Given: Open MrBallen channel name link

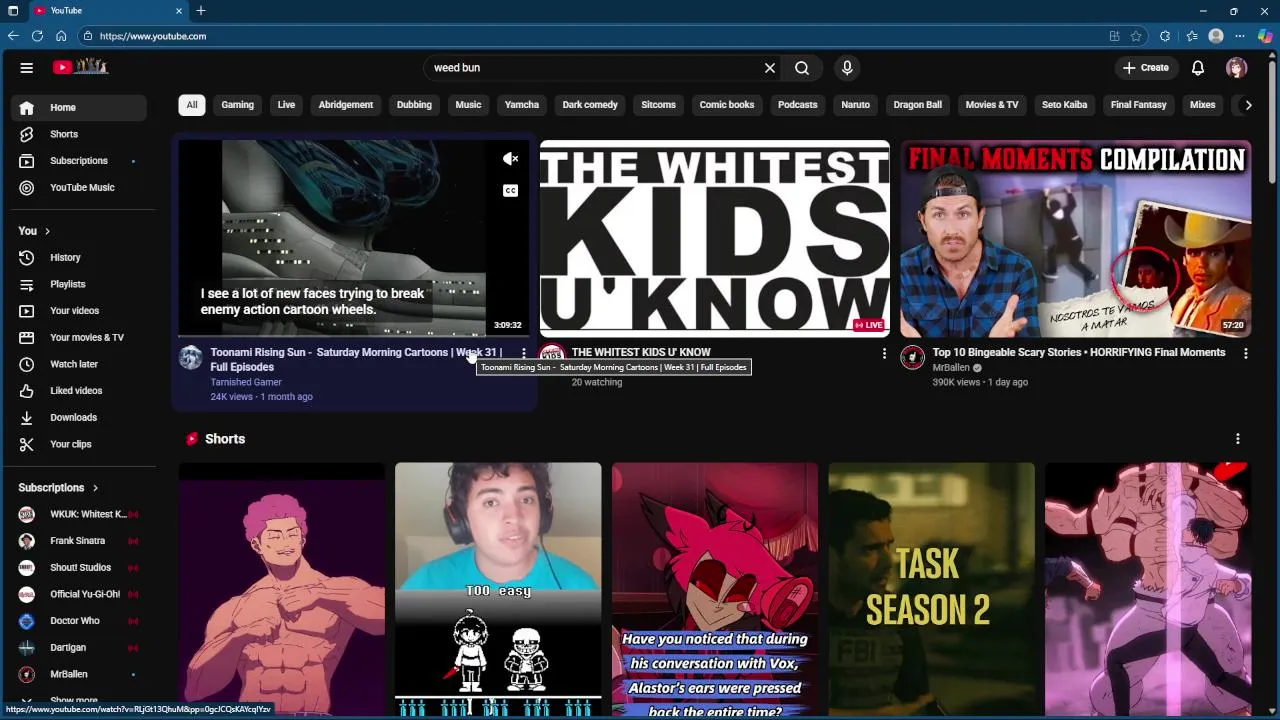Looking at the screenshot, I should [x=951, y=368].
